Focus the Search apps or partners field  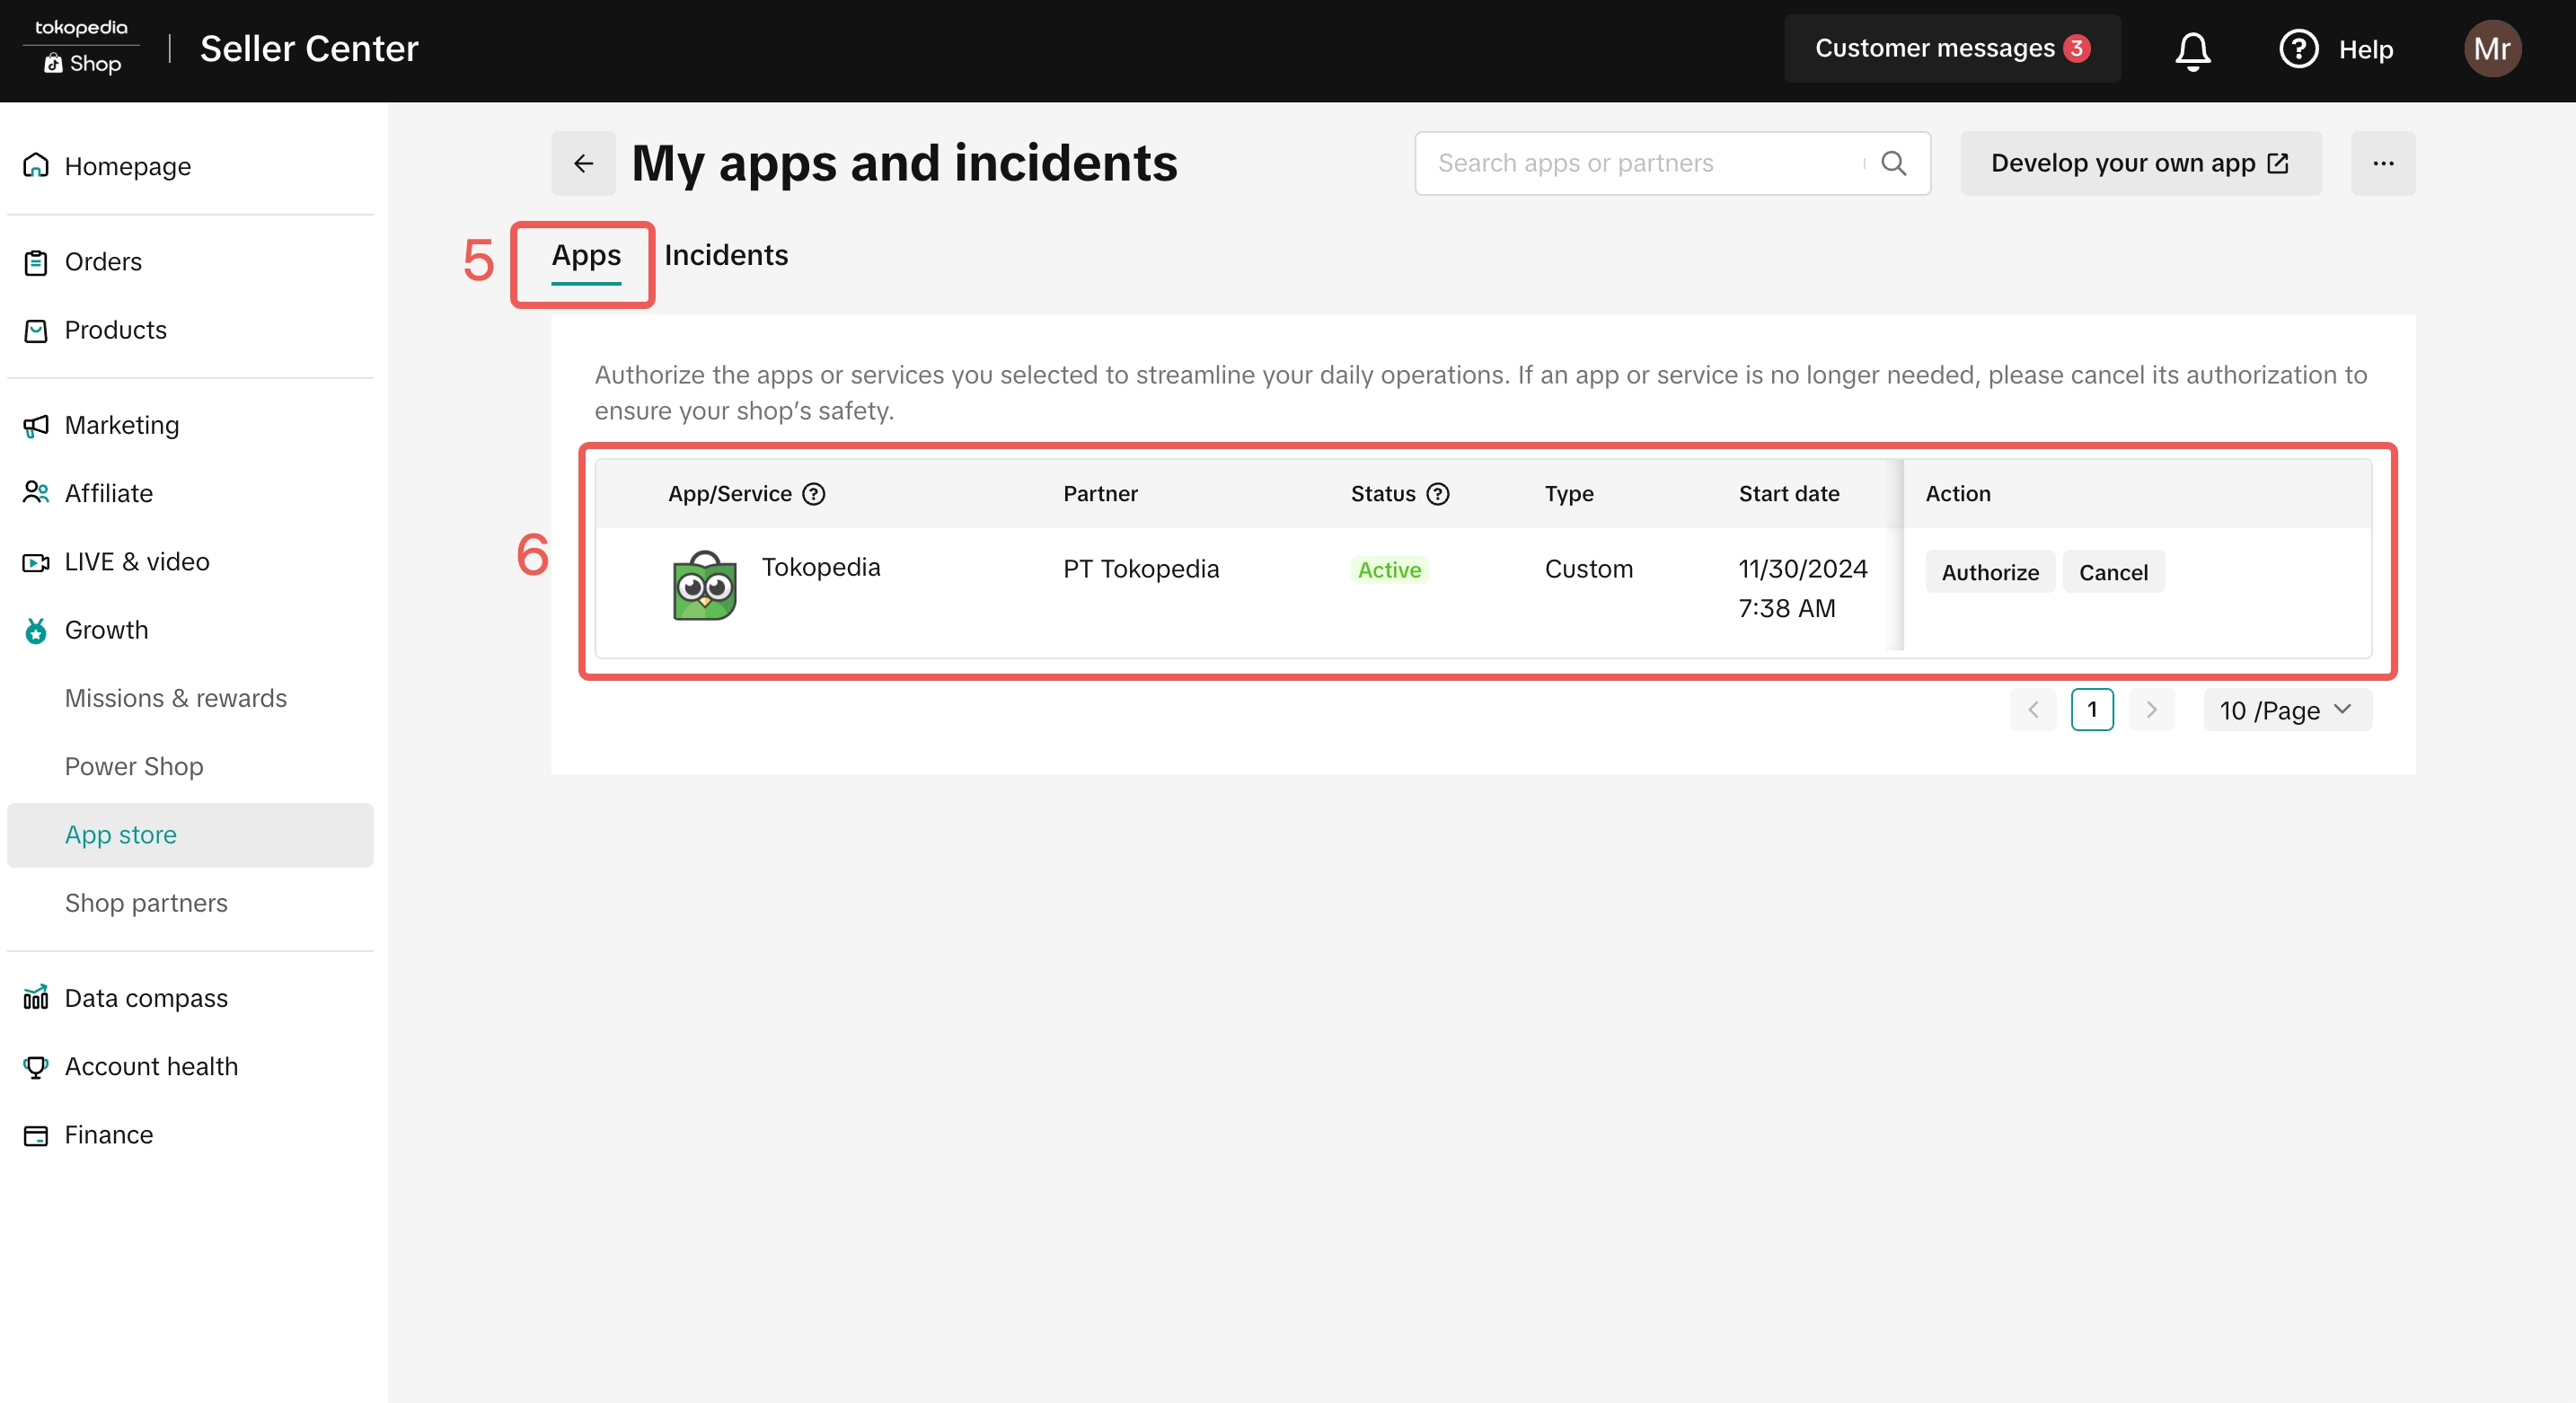coord(1640,163)
